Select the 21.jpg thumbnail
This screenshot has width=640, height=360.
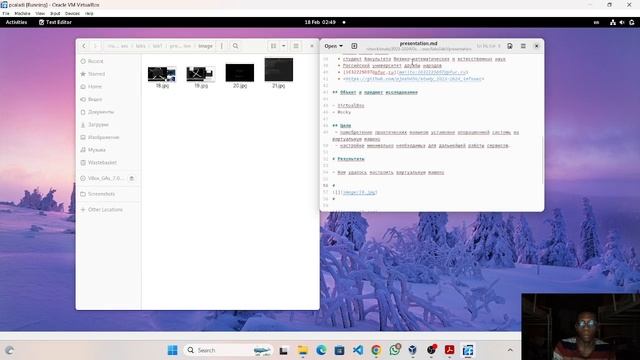[278, 69]
